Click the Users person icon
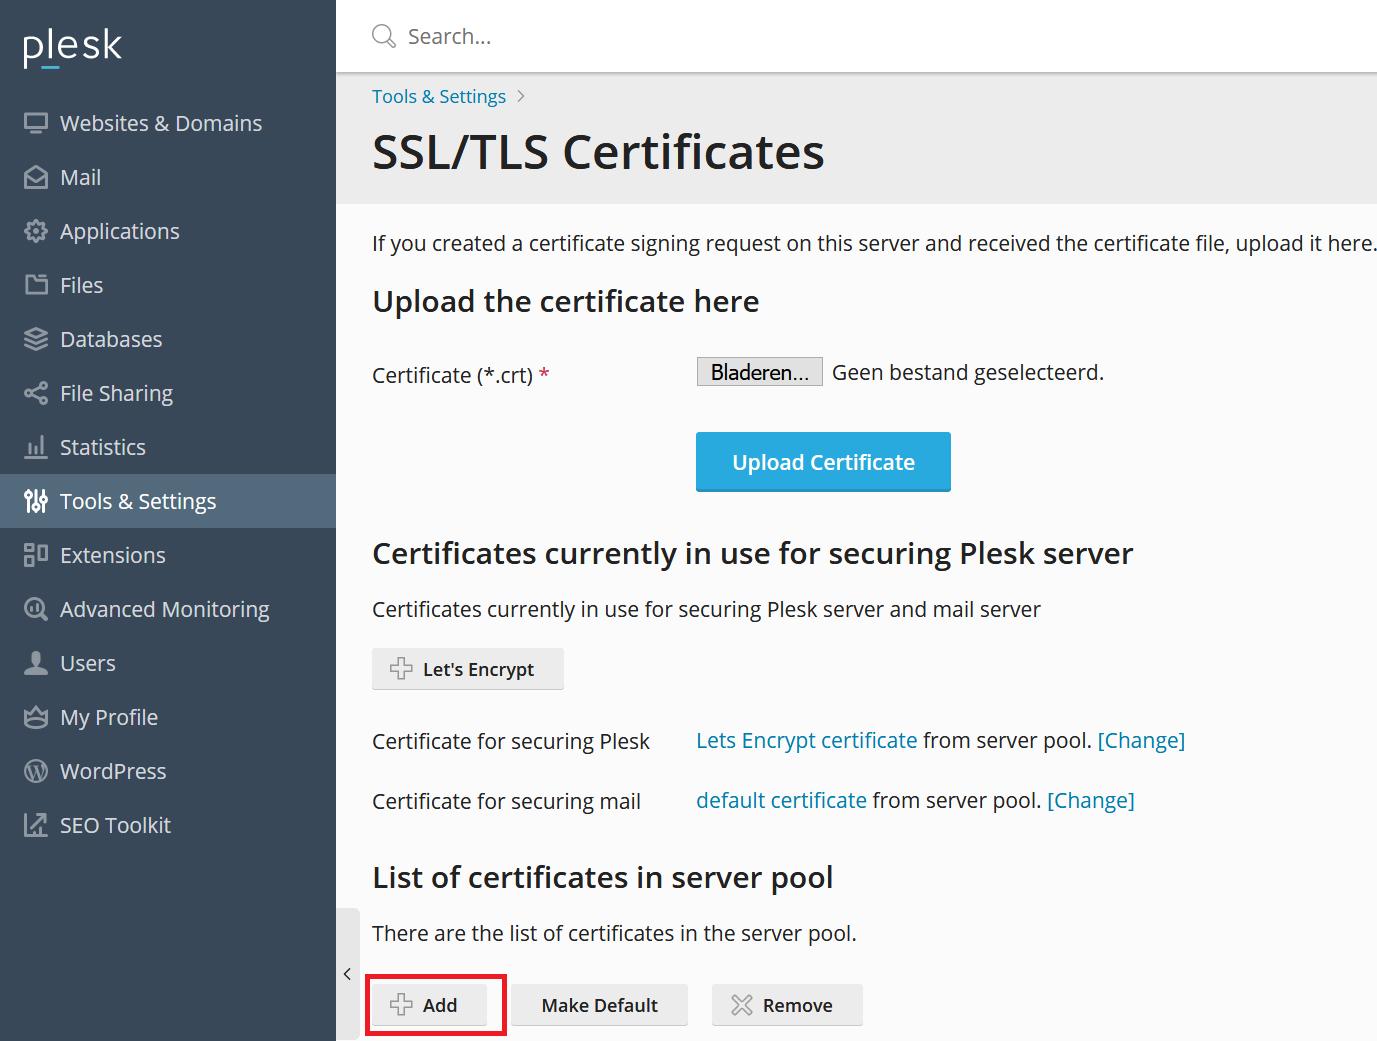 point(36,663)
